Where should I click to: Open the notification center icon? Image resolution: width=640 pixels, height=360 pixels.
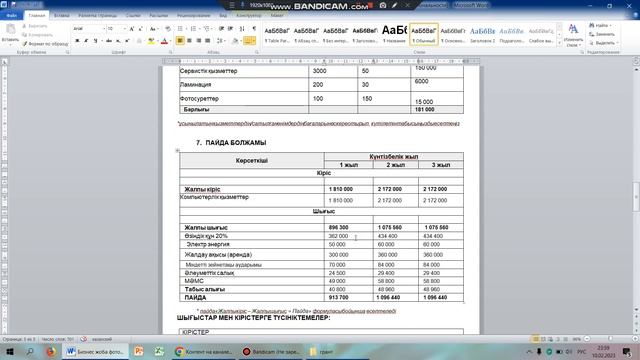pos(627,351)
